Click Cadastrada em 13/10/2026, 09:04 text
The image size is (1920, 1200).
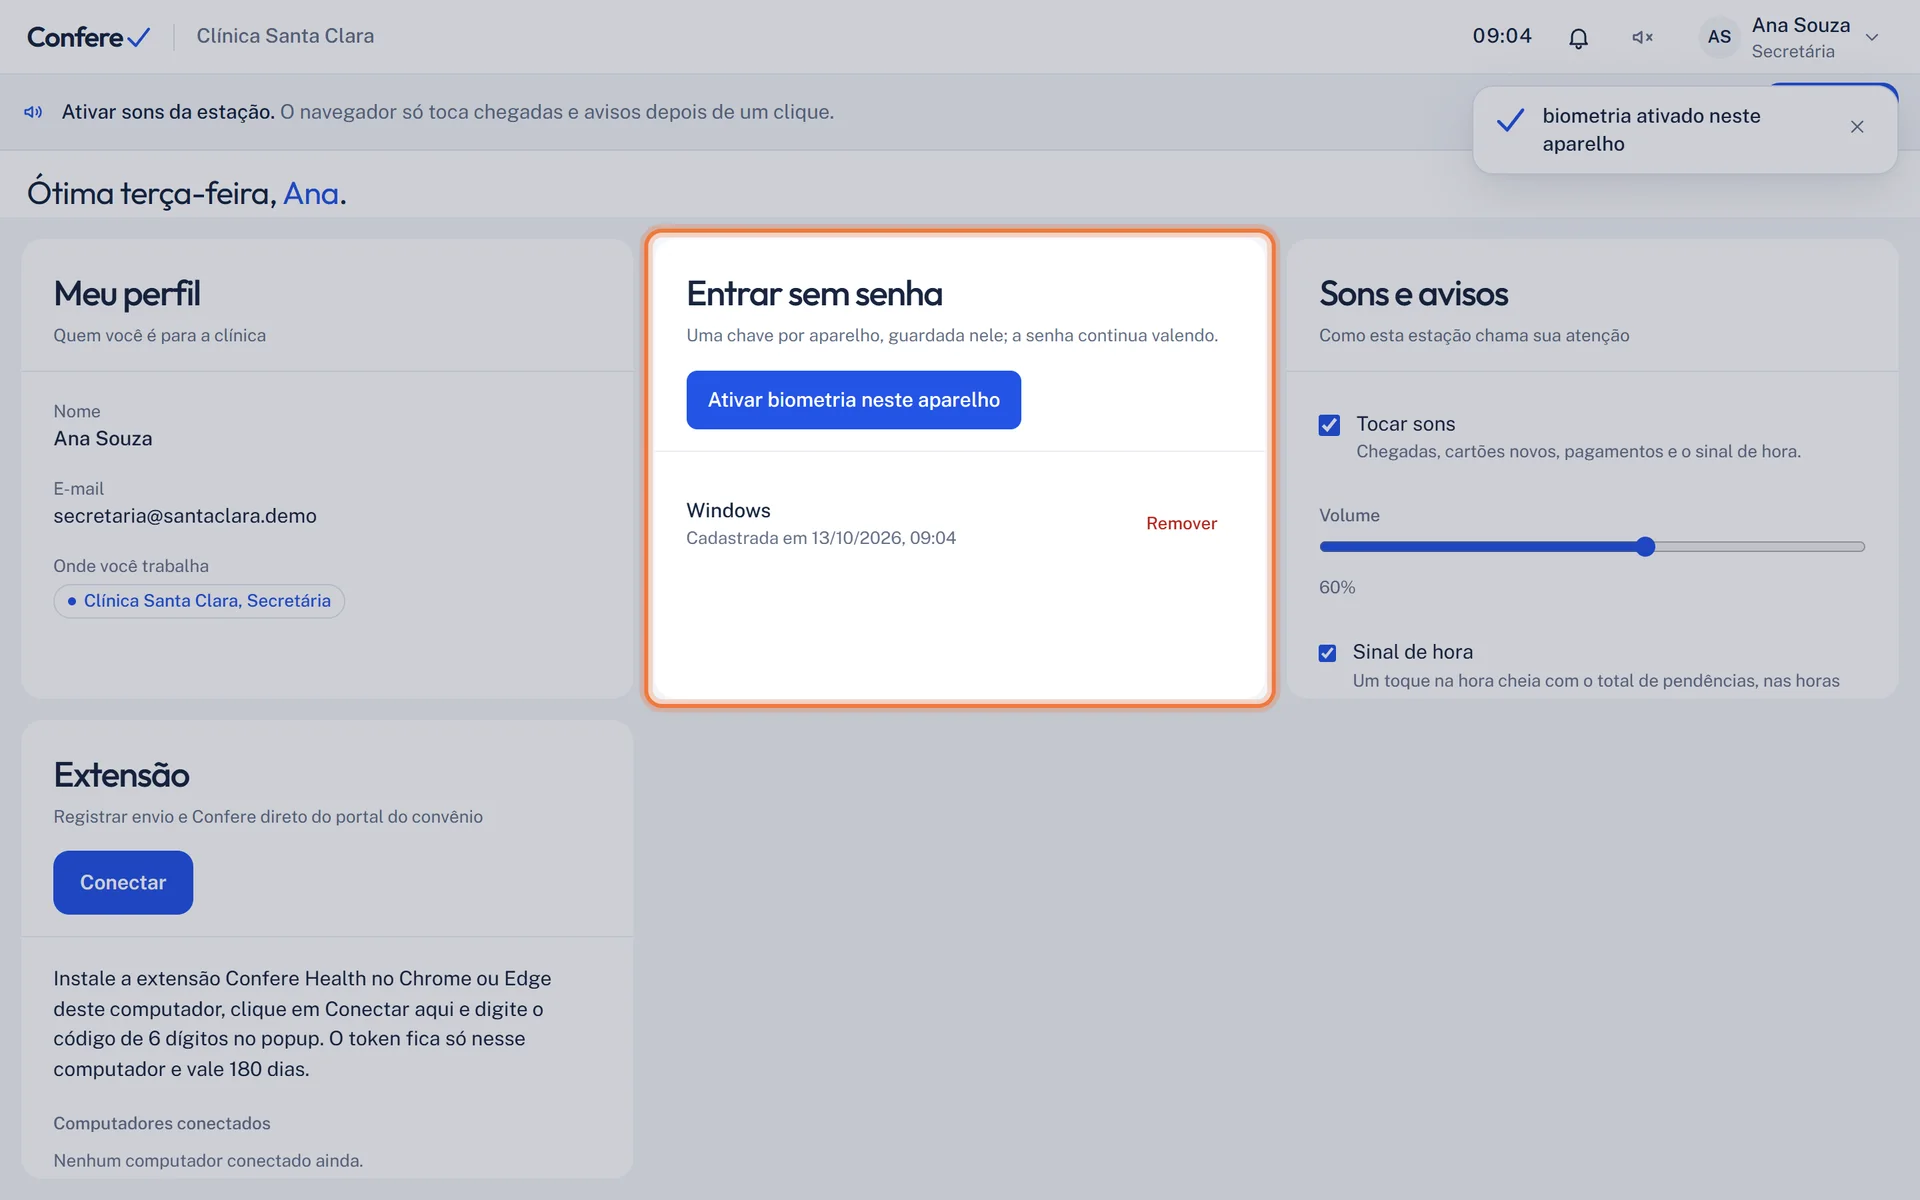point(821,538)
